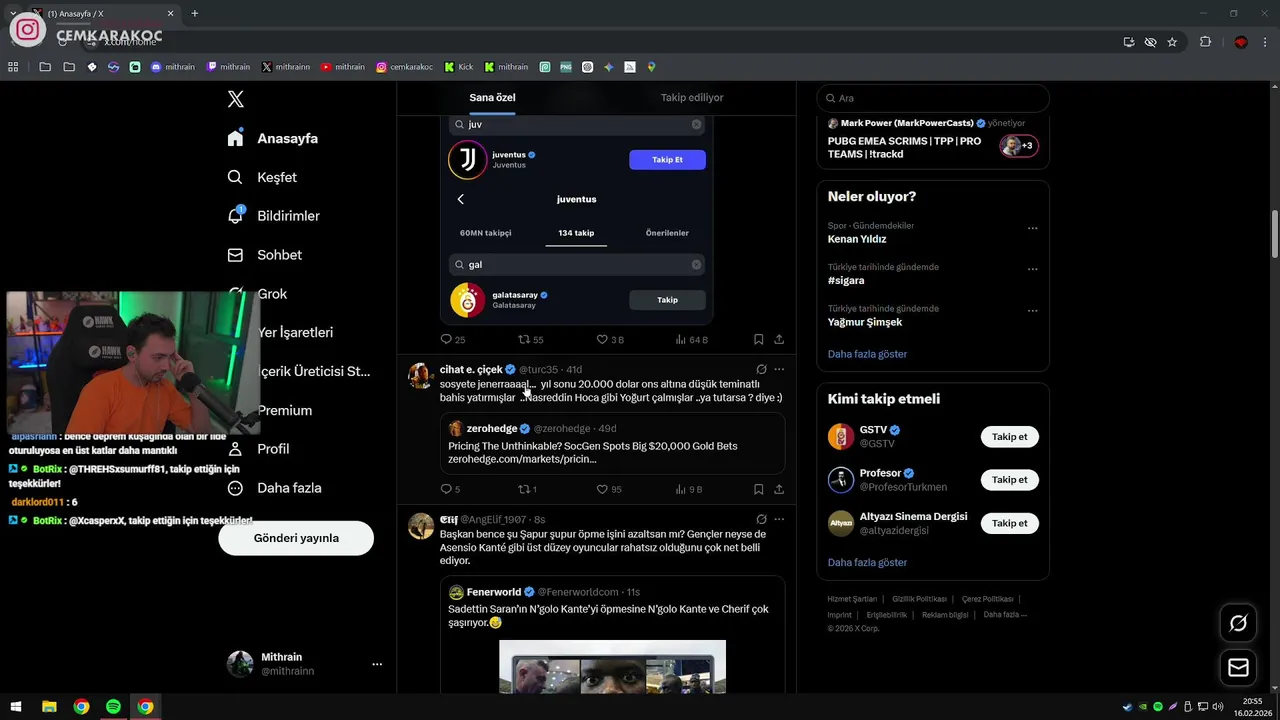Open Yağmur Şimşek trend options
The height and width of the screenshot is (720, 1280).
(1032, 311)
